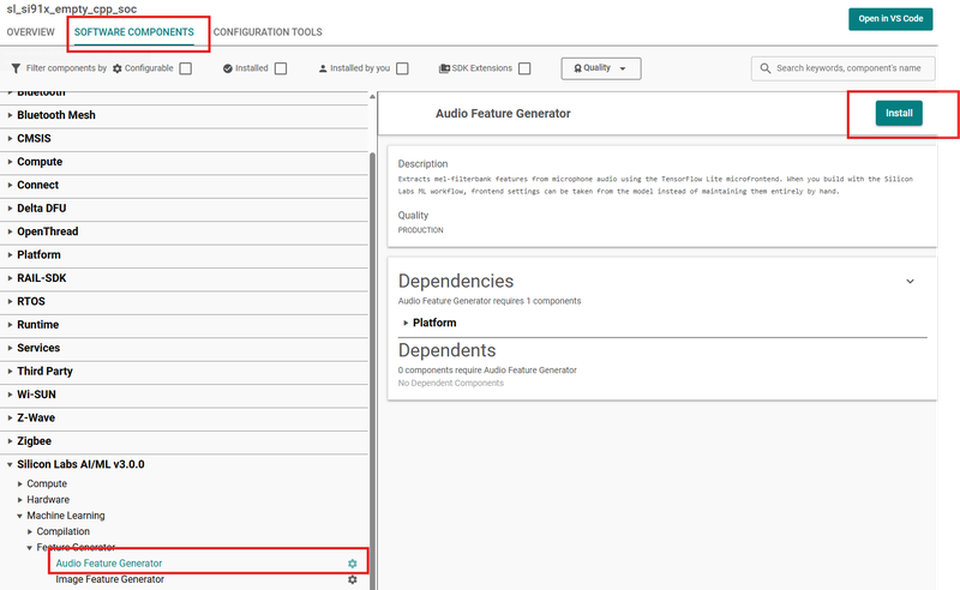This screenshot has height=590, width=960.
Task: Click the No Dependent Components text
Action: click(451, 383)
